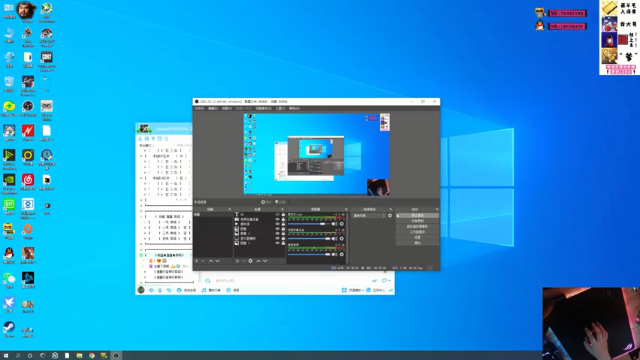Open the Help menu in OBS
640x360 pixels.
(x=294, y=108)
